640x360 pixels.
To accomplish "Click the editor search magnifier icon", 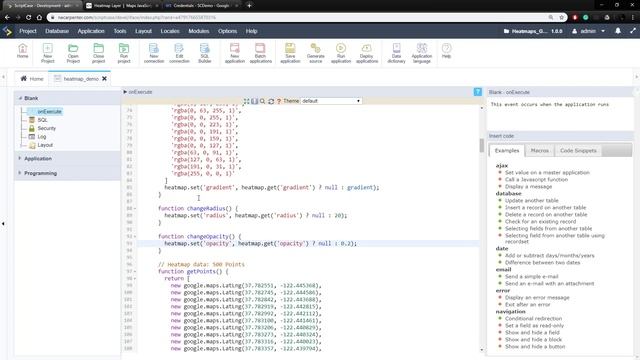I will pos(262,101).
